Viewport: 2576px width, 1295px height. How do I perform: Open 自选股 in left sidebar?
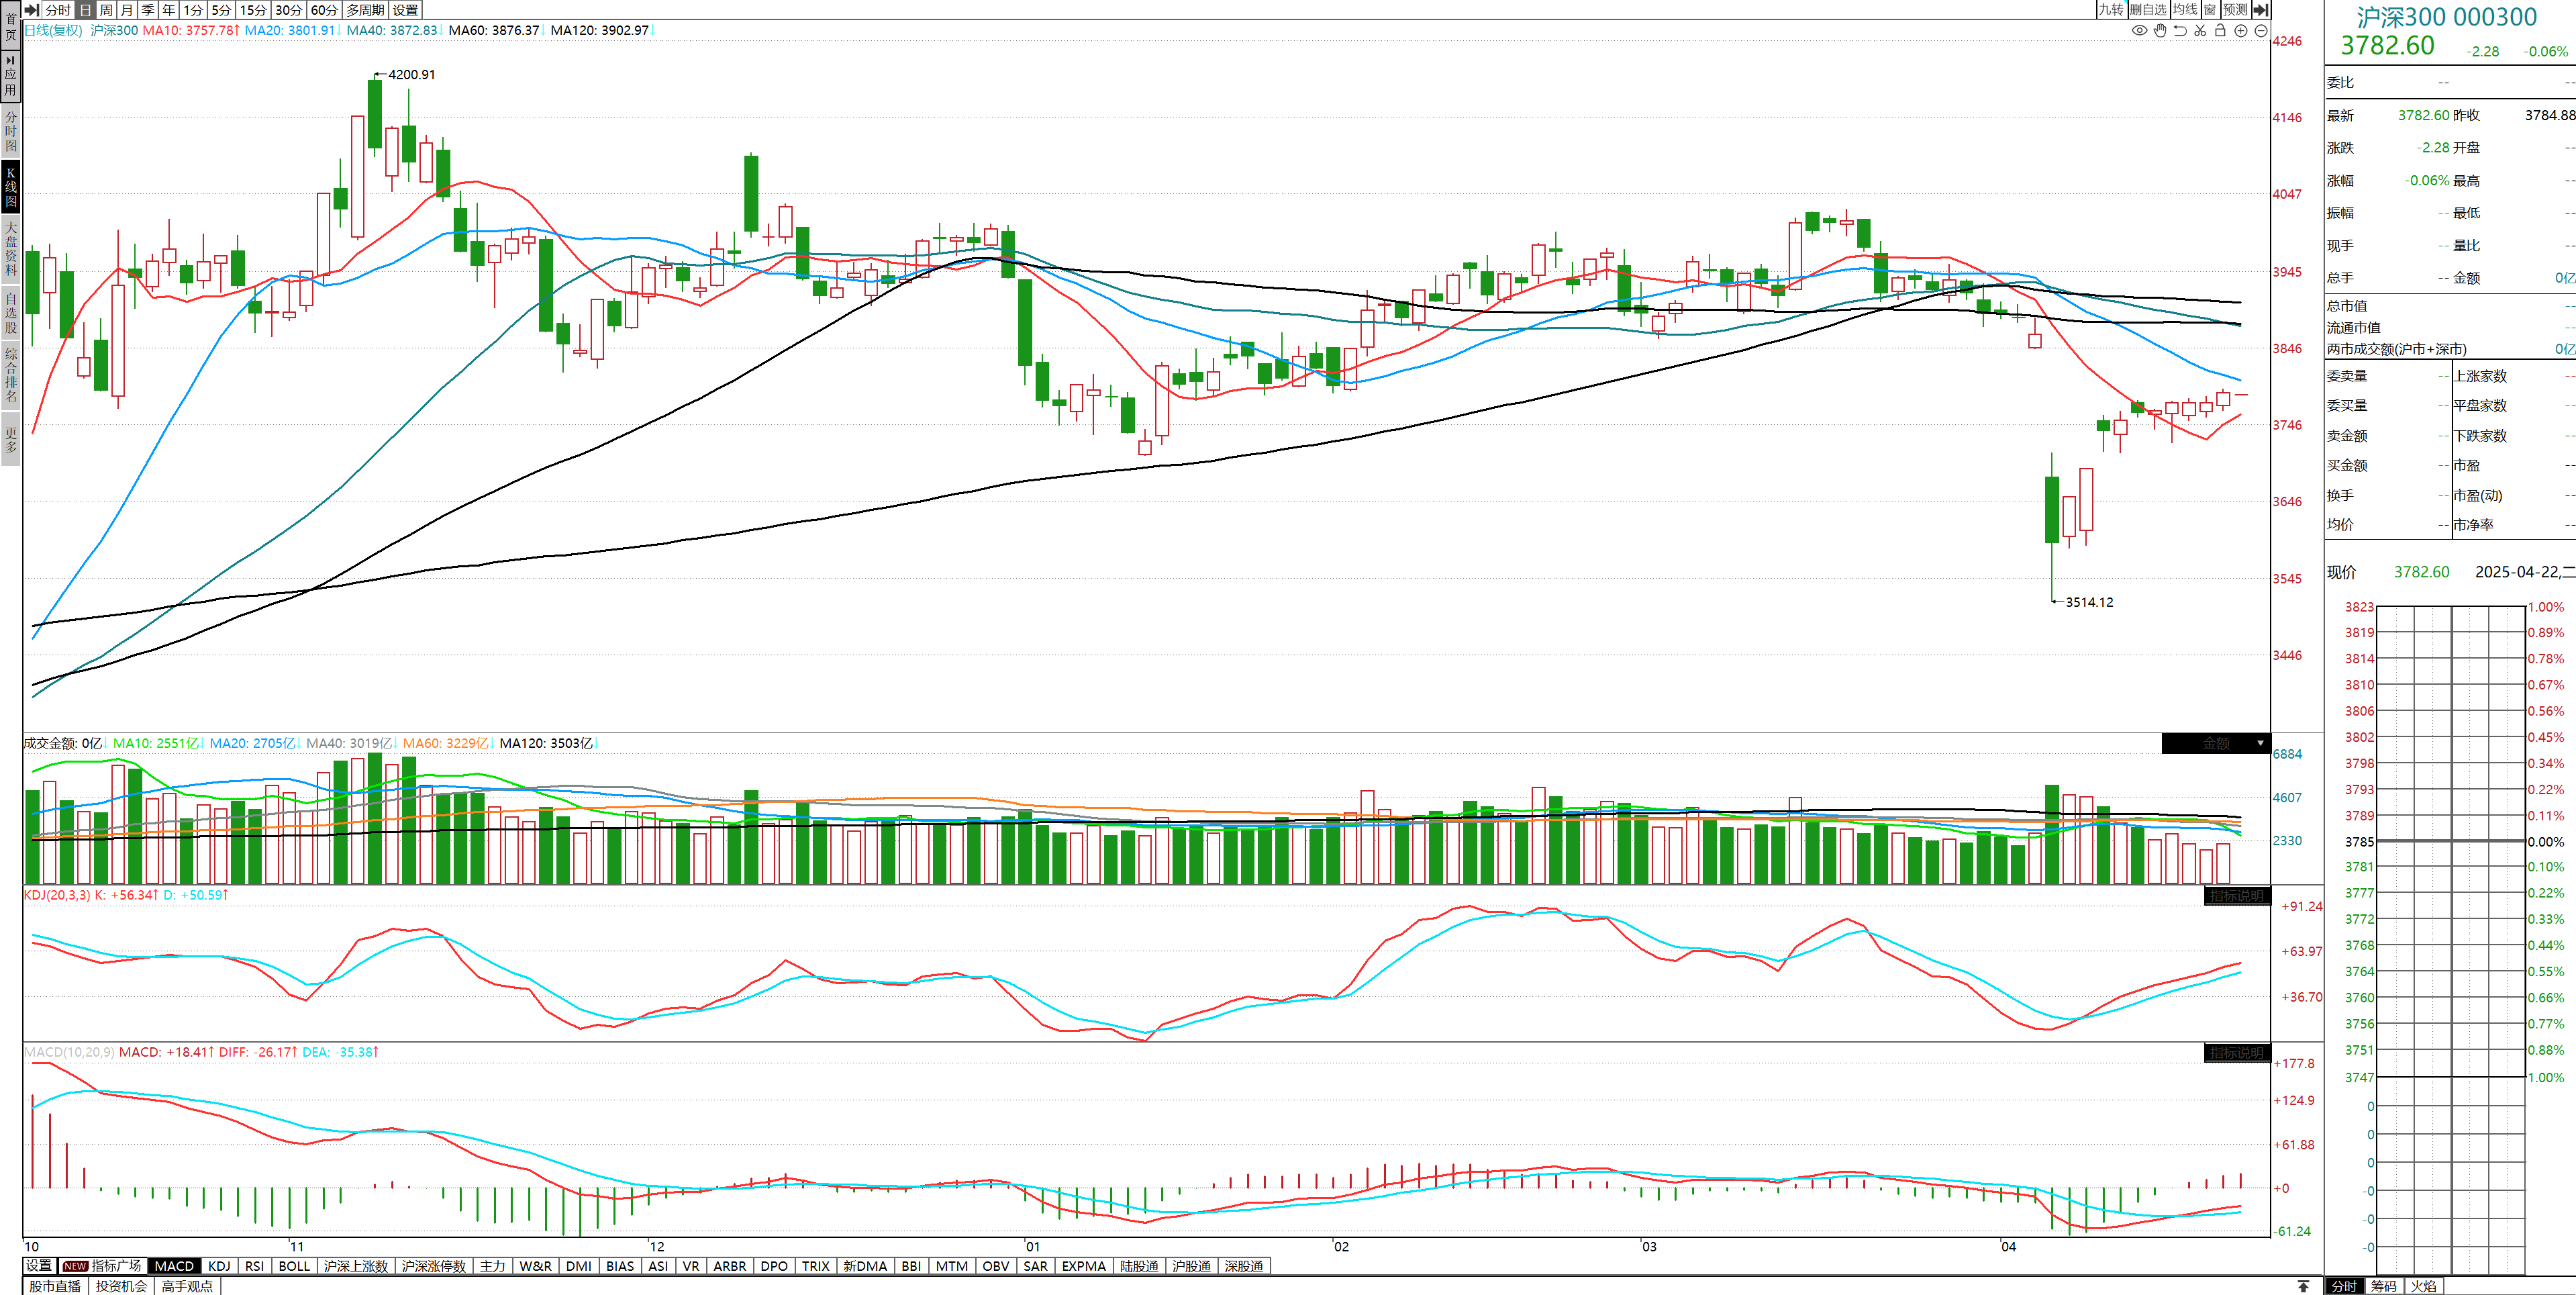10,312
